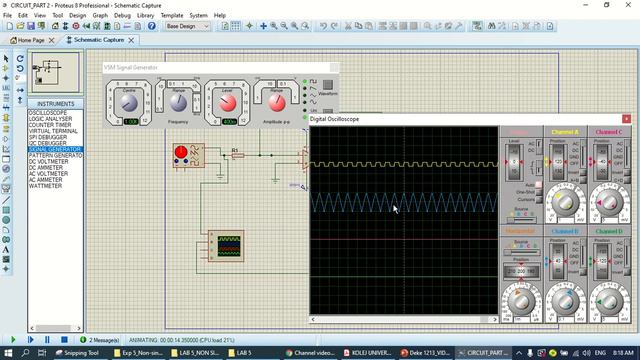Click the Open Project folder icon

[x=20, y=26]
